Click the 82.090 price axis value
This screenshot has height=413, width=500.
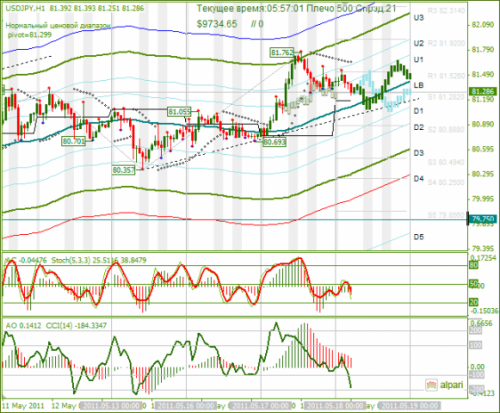pyautogui.click(x=483, y=25)
